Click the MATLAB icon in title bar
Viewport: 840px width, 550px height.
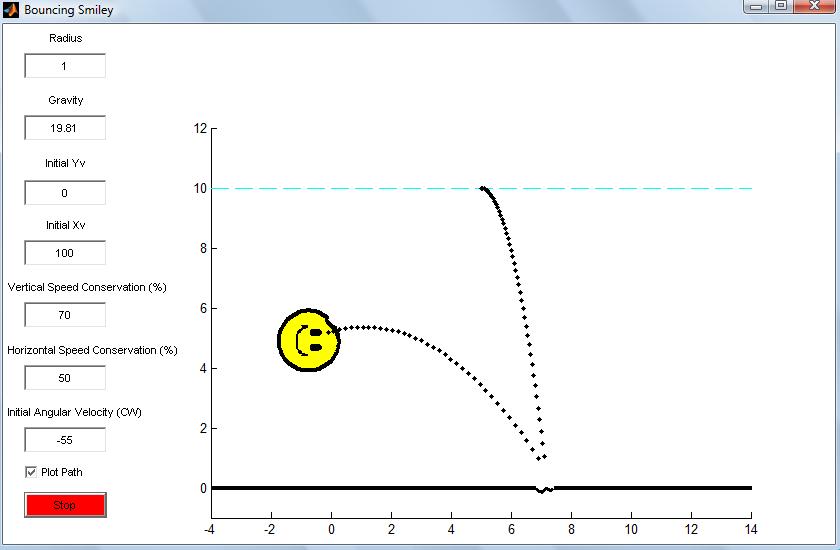(11, 10)
